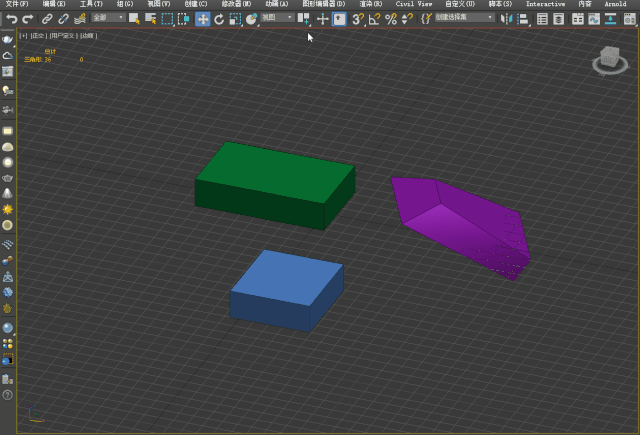Toggle Window/Crossing selection mode
The width and height of the screenshot is (640, 435).
pyautogui.click(x=184, y=19)
